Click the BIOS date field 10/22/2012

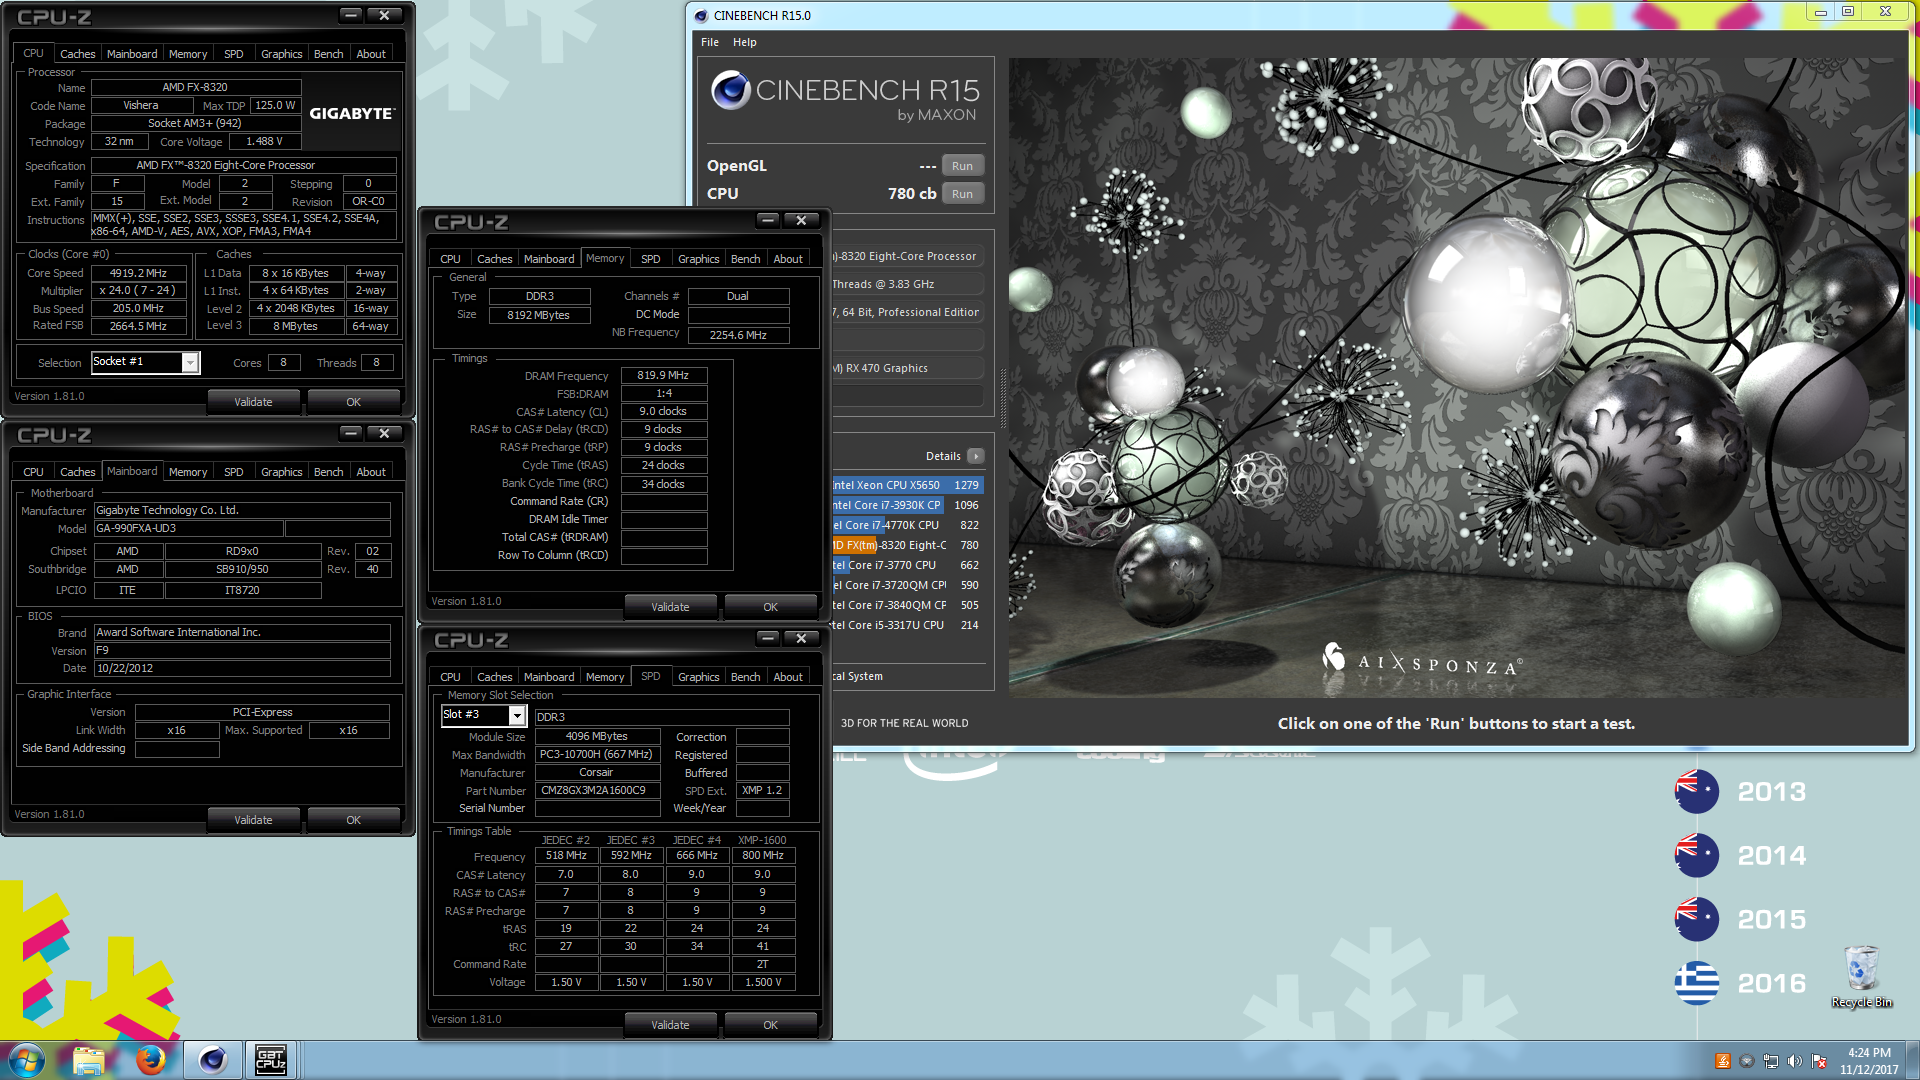[242, 669]
